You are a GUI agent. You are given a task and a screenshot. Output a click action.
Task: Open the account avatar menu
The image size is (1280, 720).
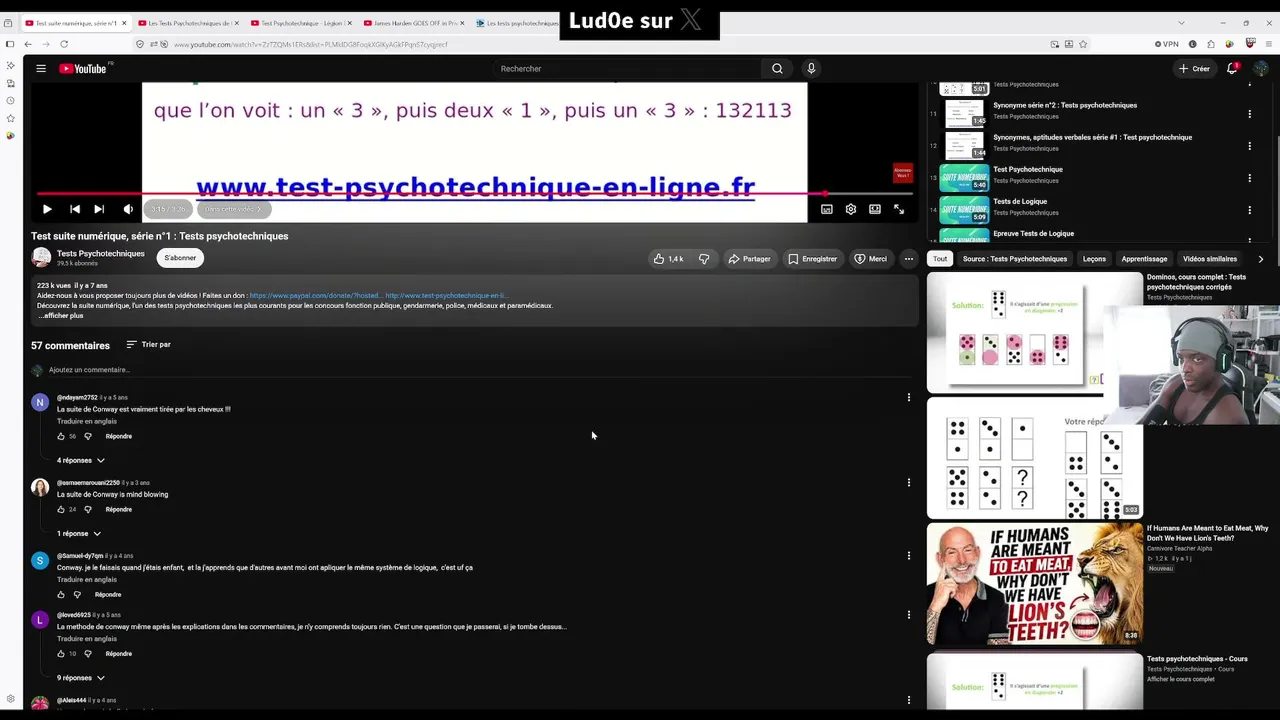(x=1261, y=68)
